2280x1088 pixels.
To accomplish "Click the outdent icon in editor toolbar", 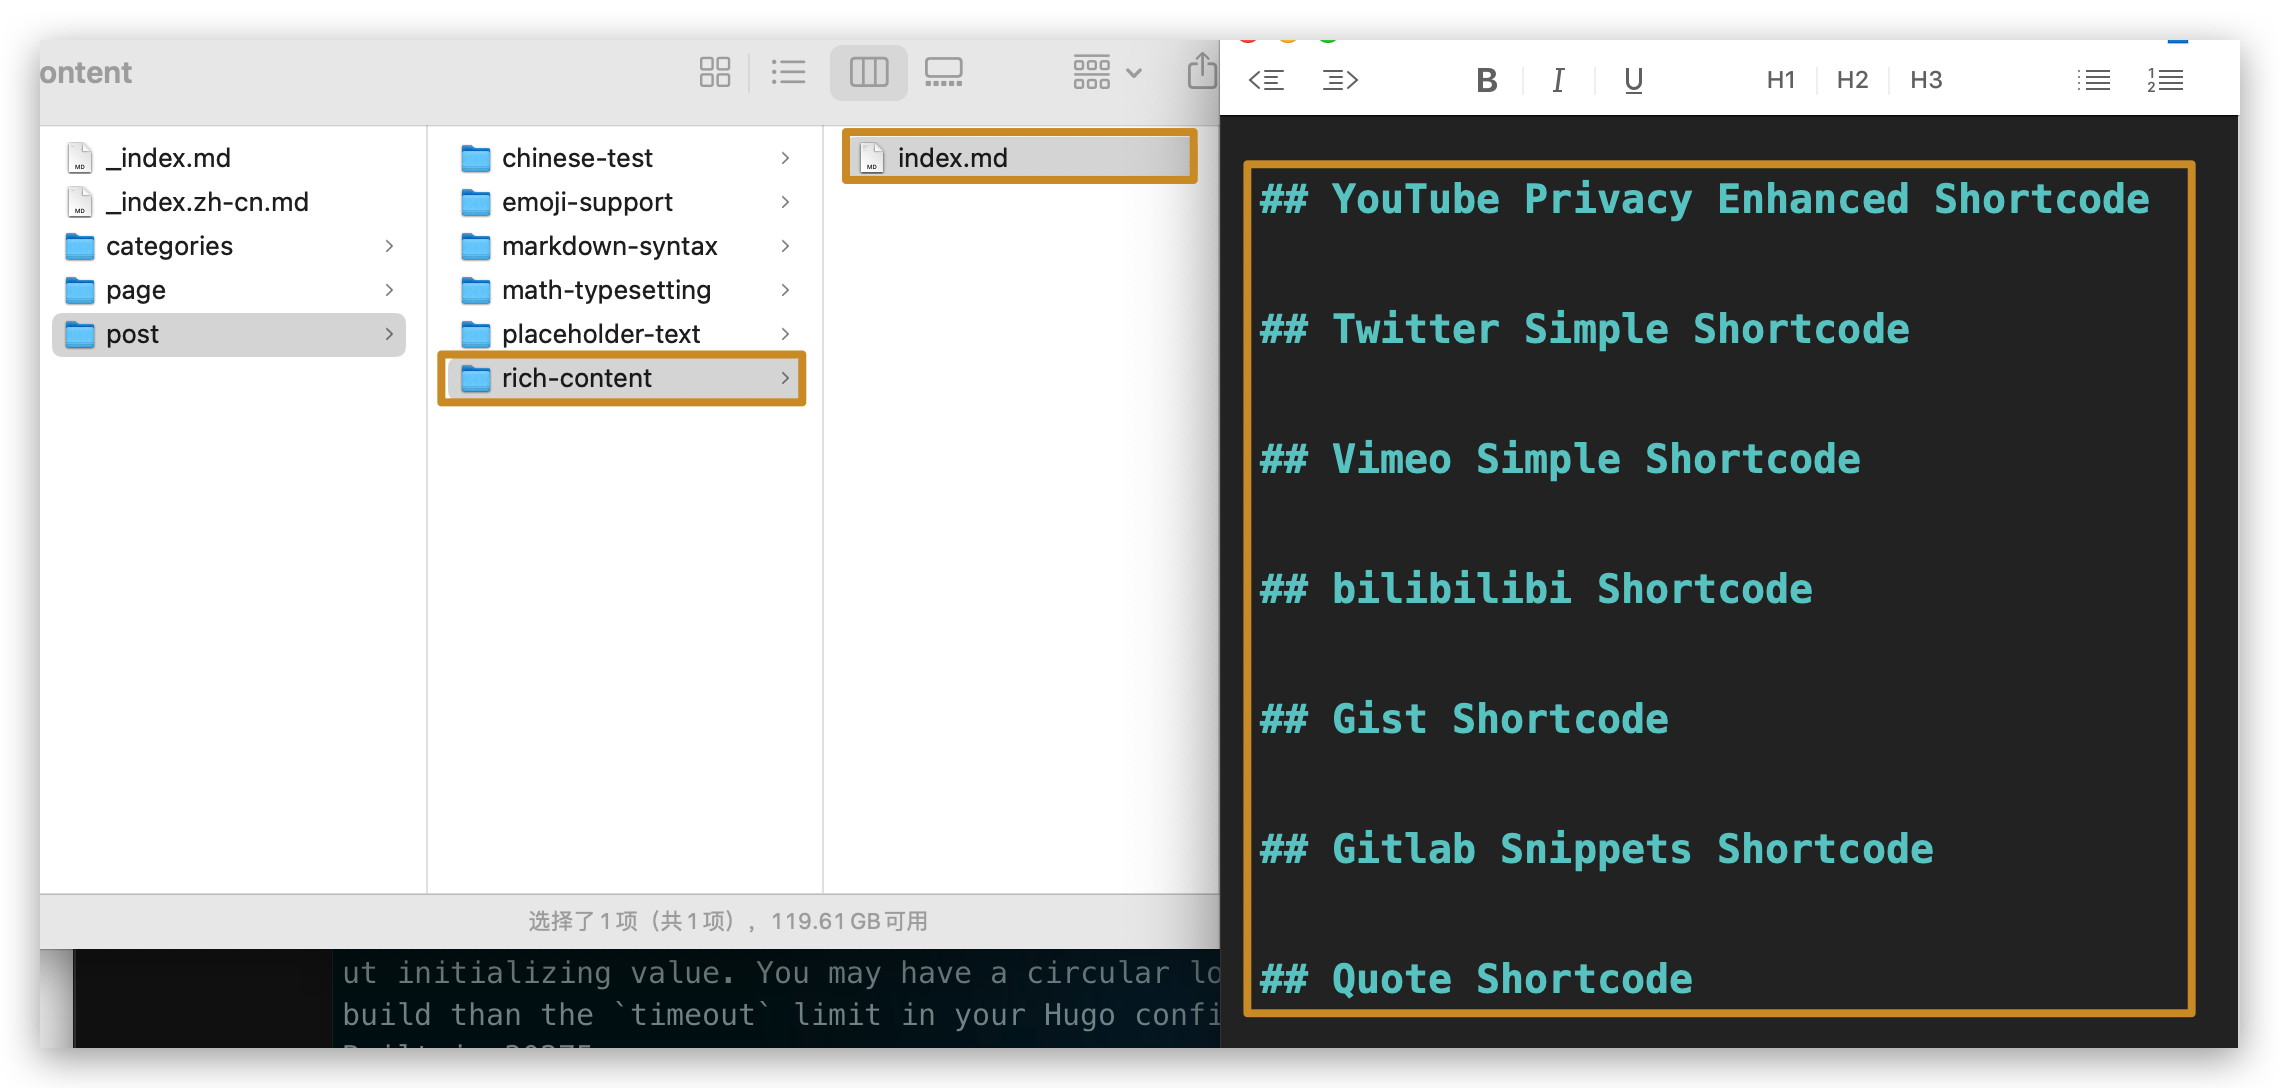I will [1266, 80].
